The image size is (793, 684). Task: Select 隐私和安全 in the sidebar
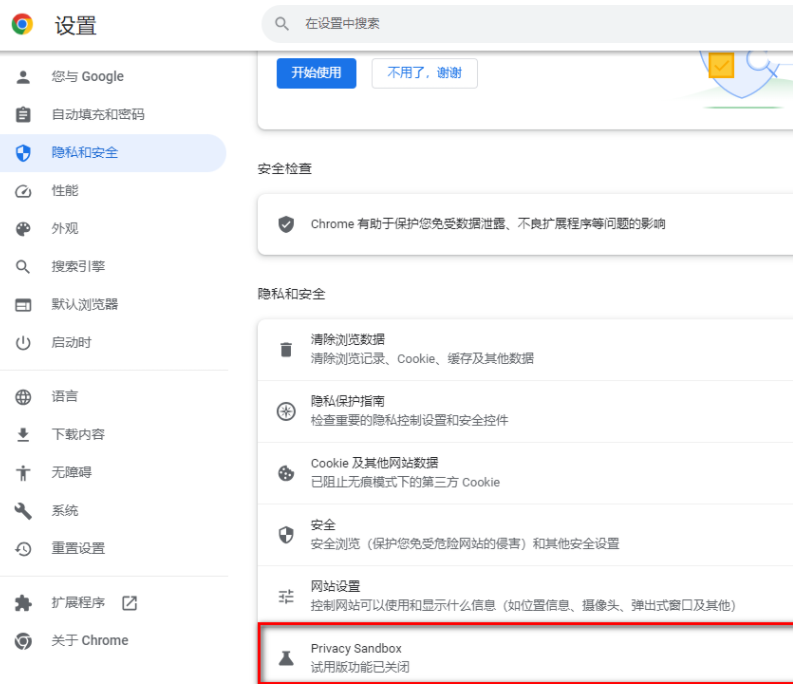[113, 153]
